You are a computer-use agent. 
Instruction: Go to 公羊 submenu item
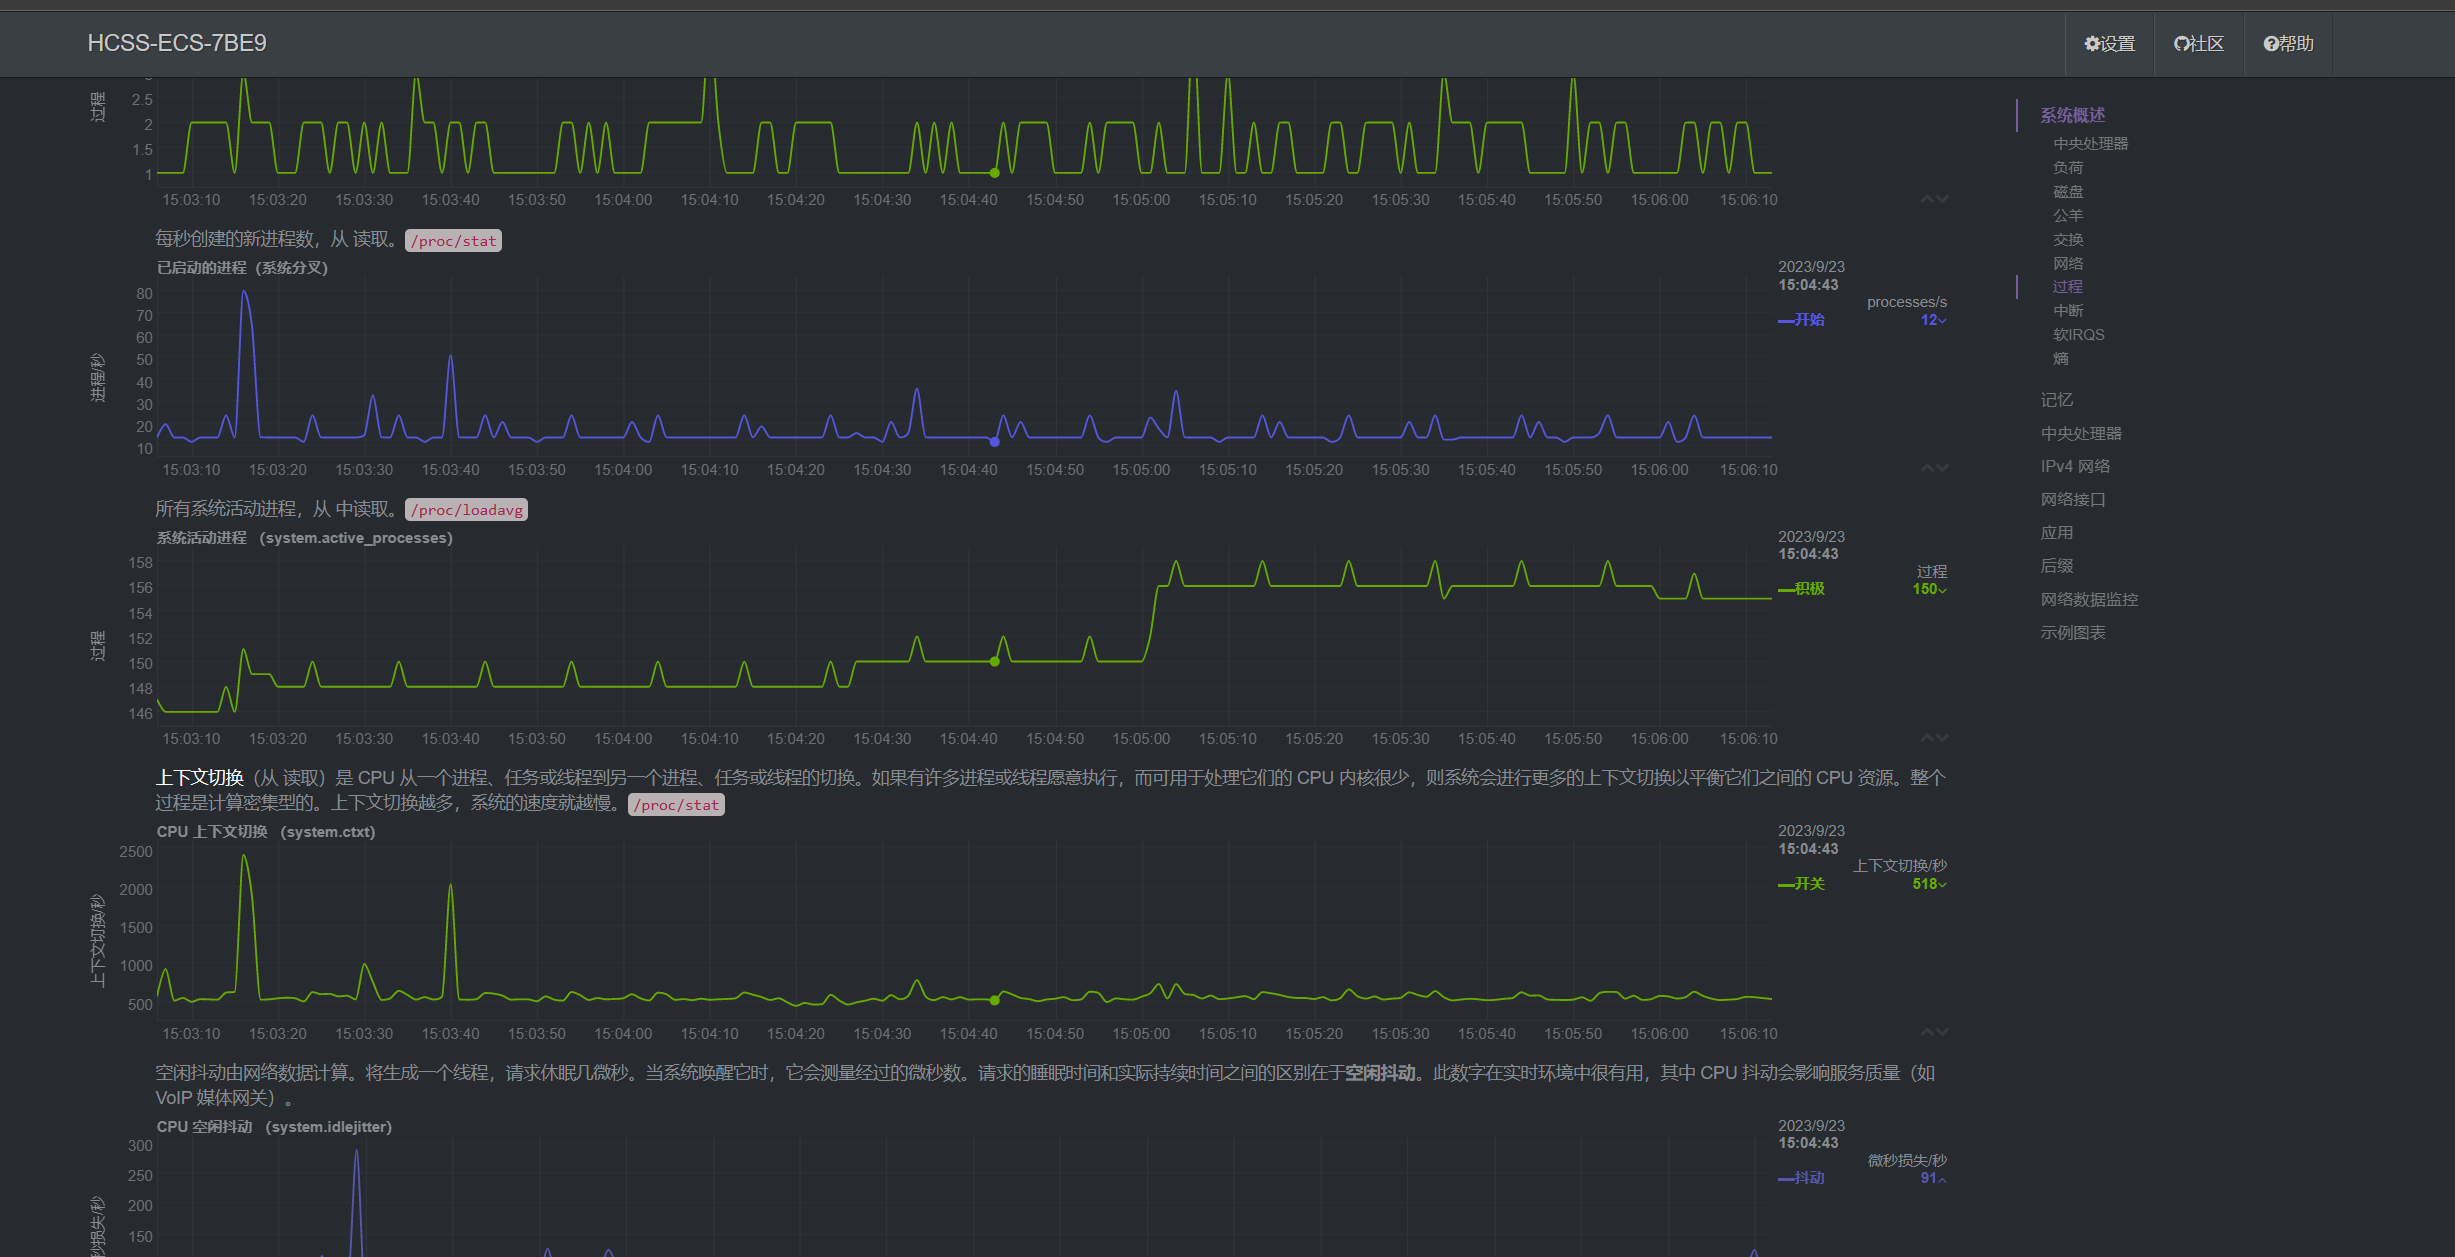[2068, 216]
